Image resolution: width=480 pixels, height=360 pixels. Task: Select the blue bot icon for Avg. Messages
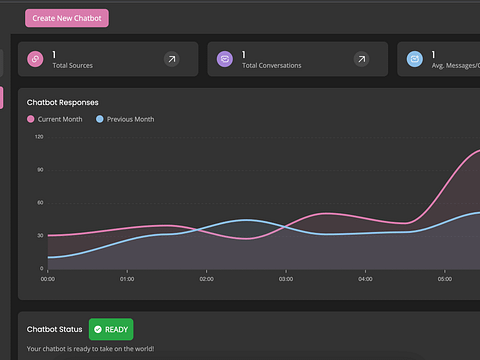[415, 59]
